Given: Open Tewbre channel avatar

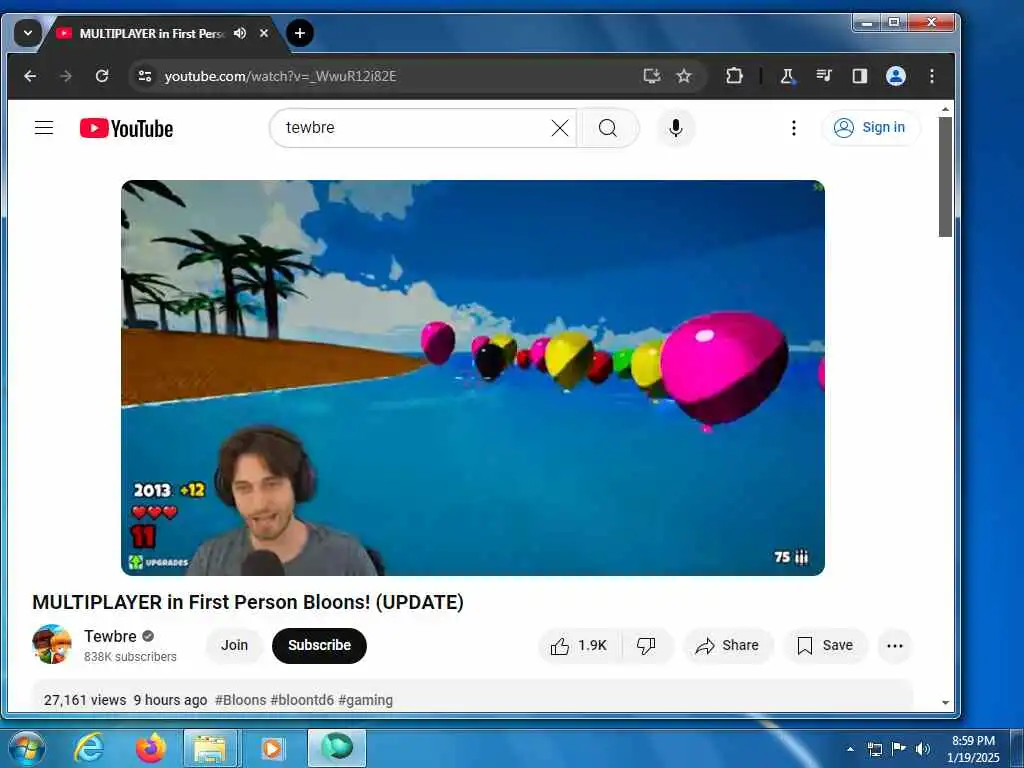Looking at the screenshot, I should pyautogui.click(x=52, y=645).
